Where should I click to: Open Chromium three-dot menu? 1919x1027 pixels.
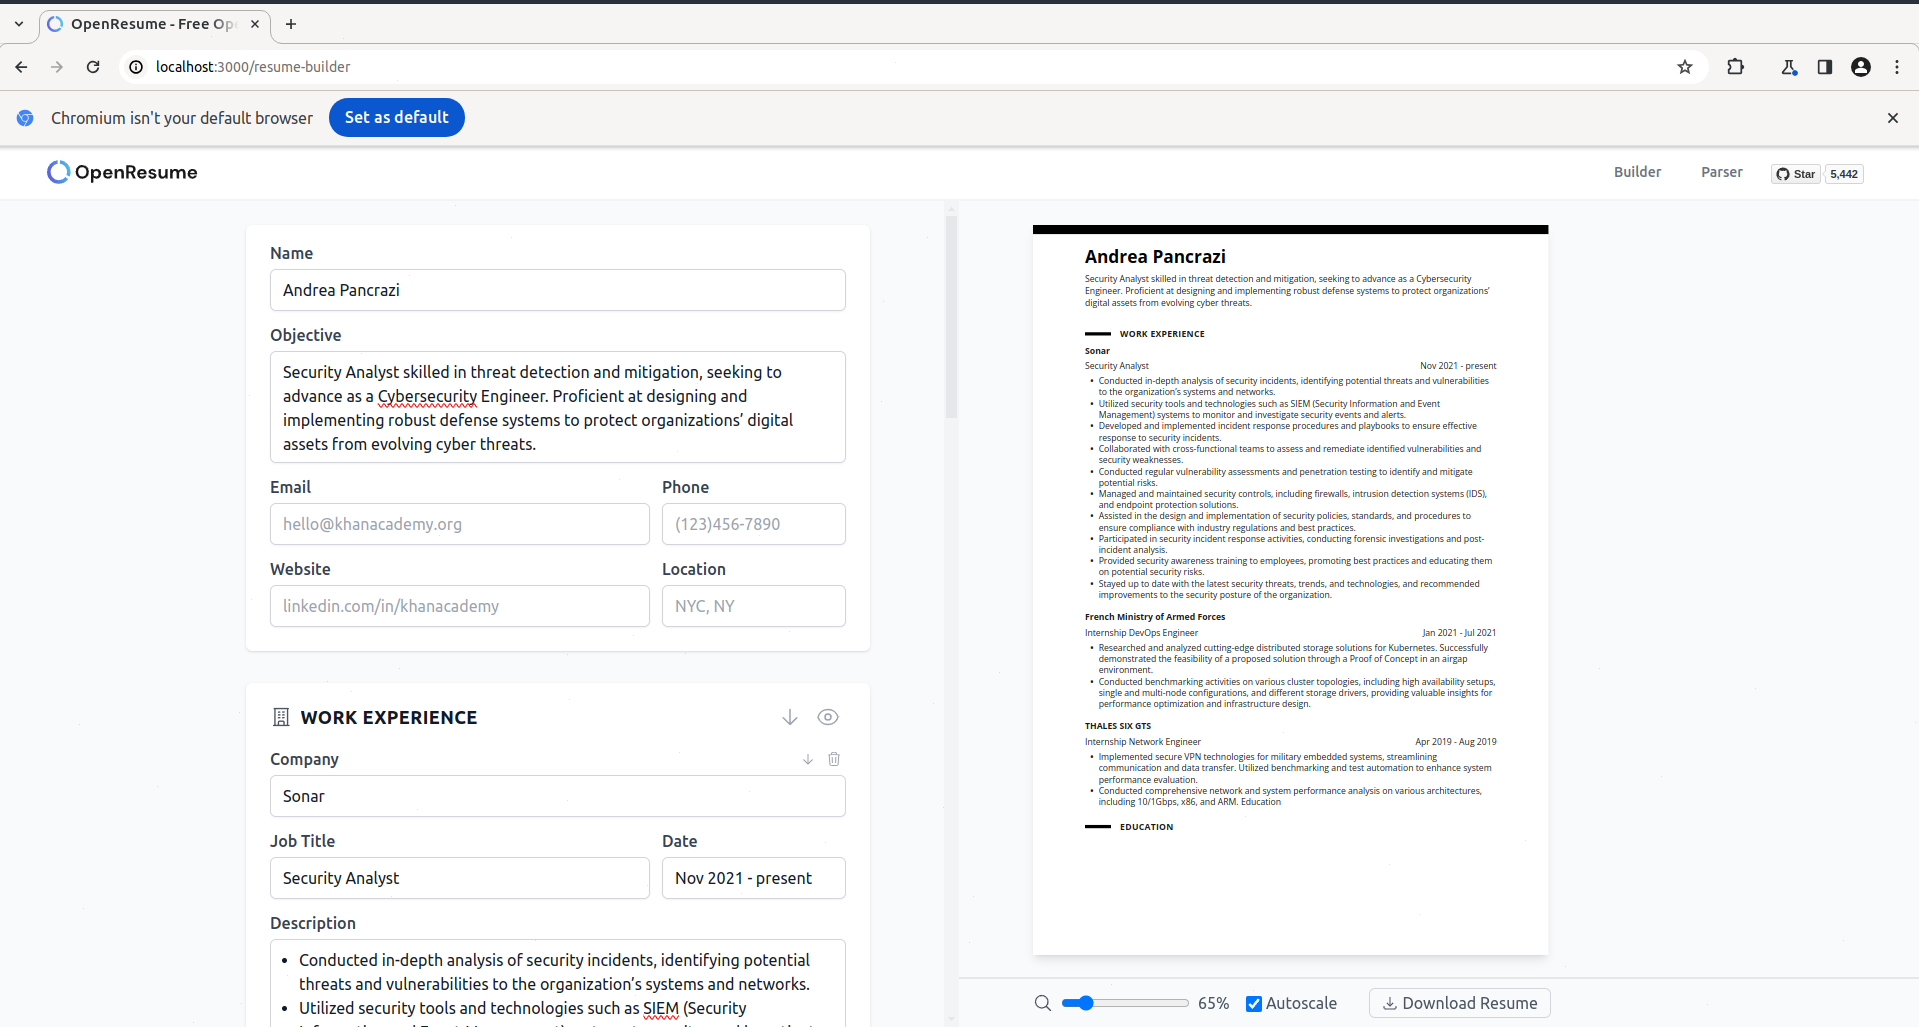pos(1897,67)
